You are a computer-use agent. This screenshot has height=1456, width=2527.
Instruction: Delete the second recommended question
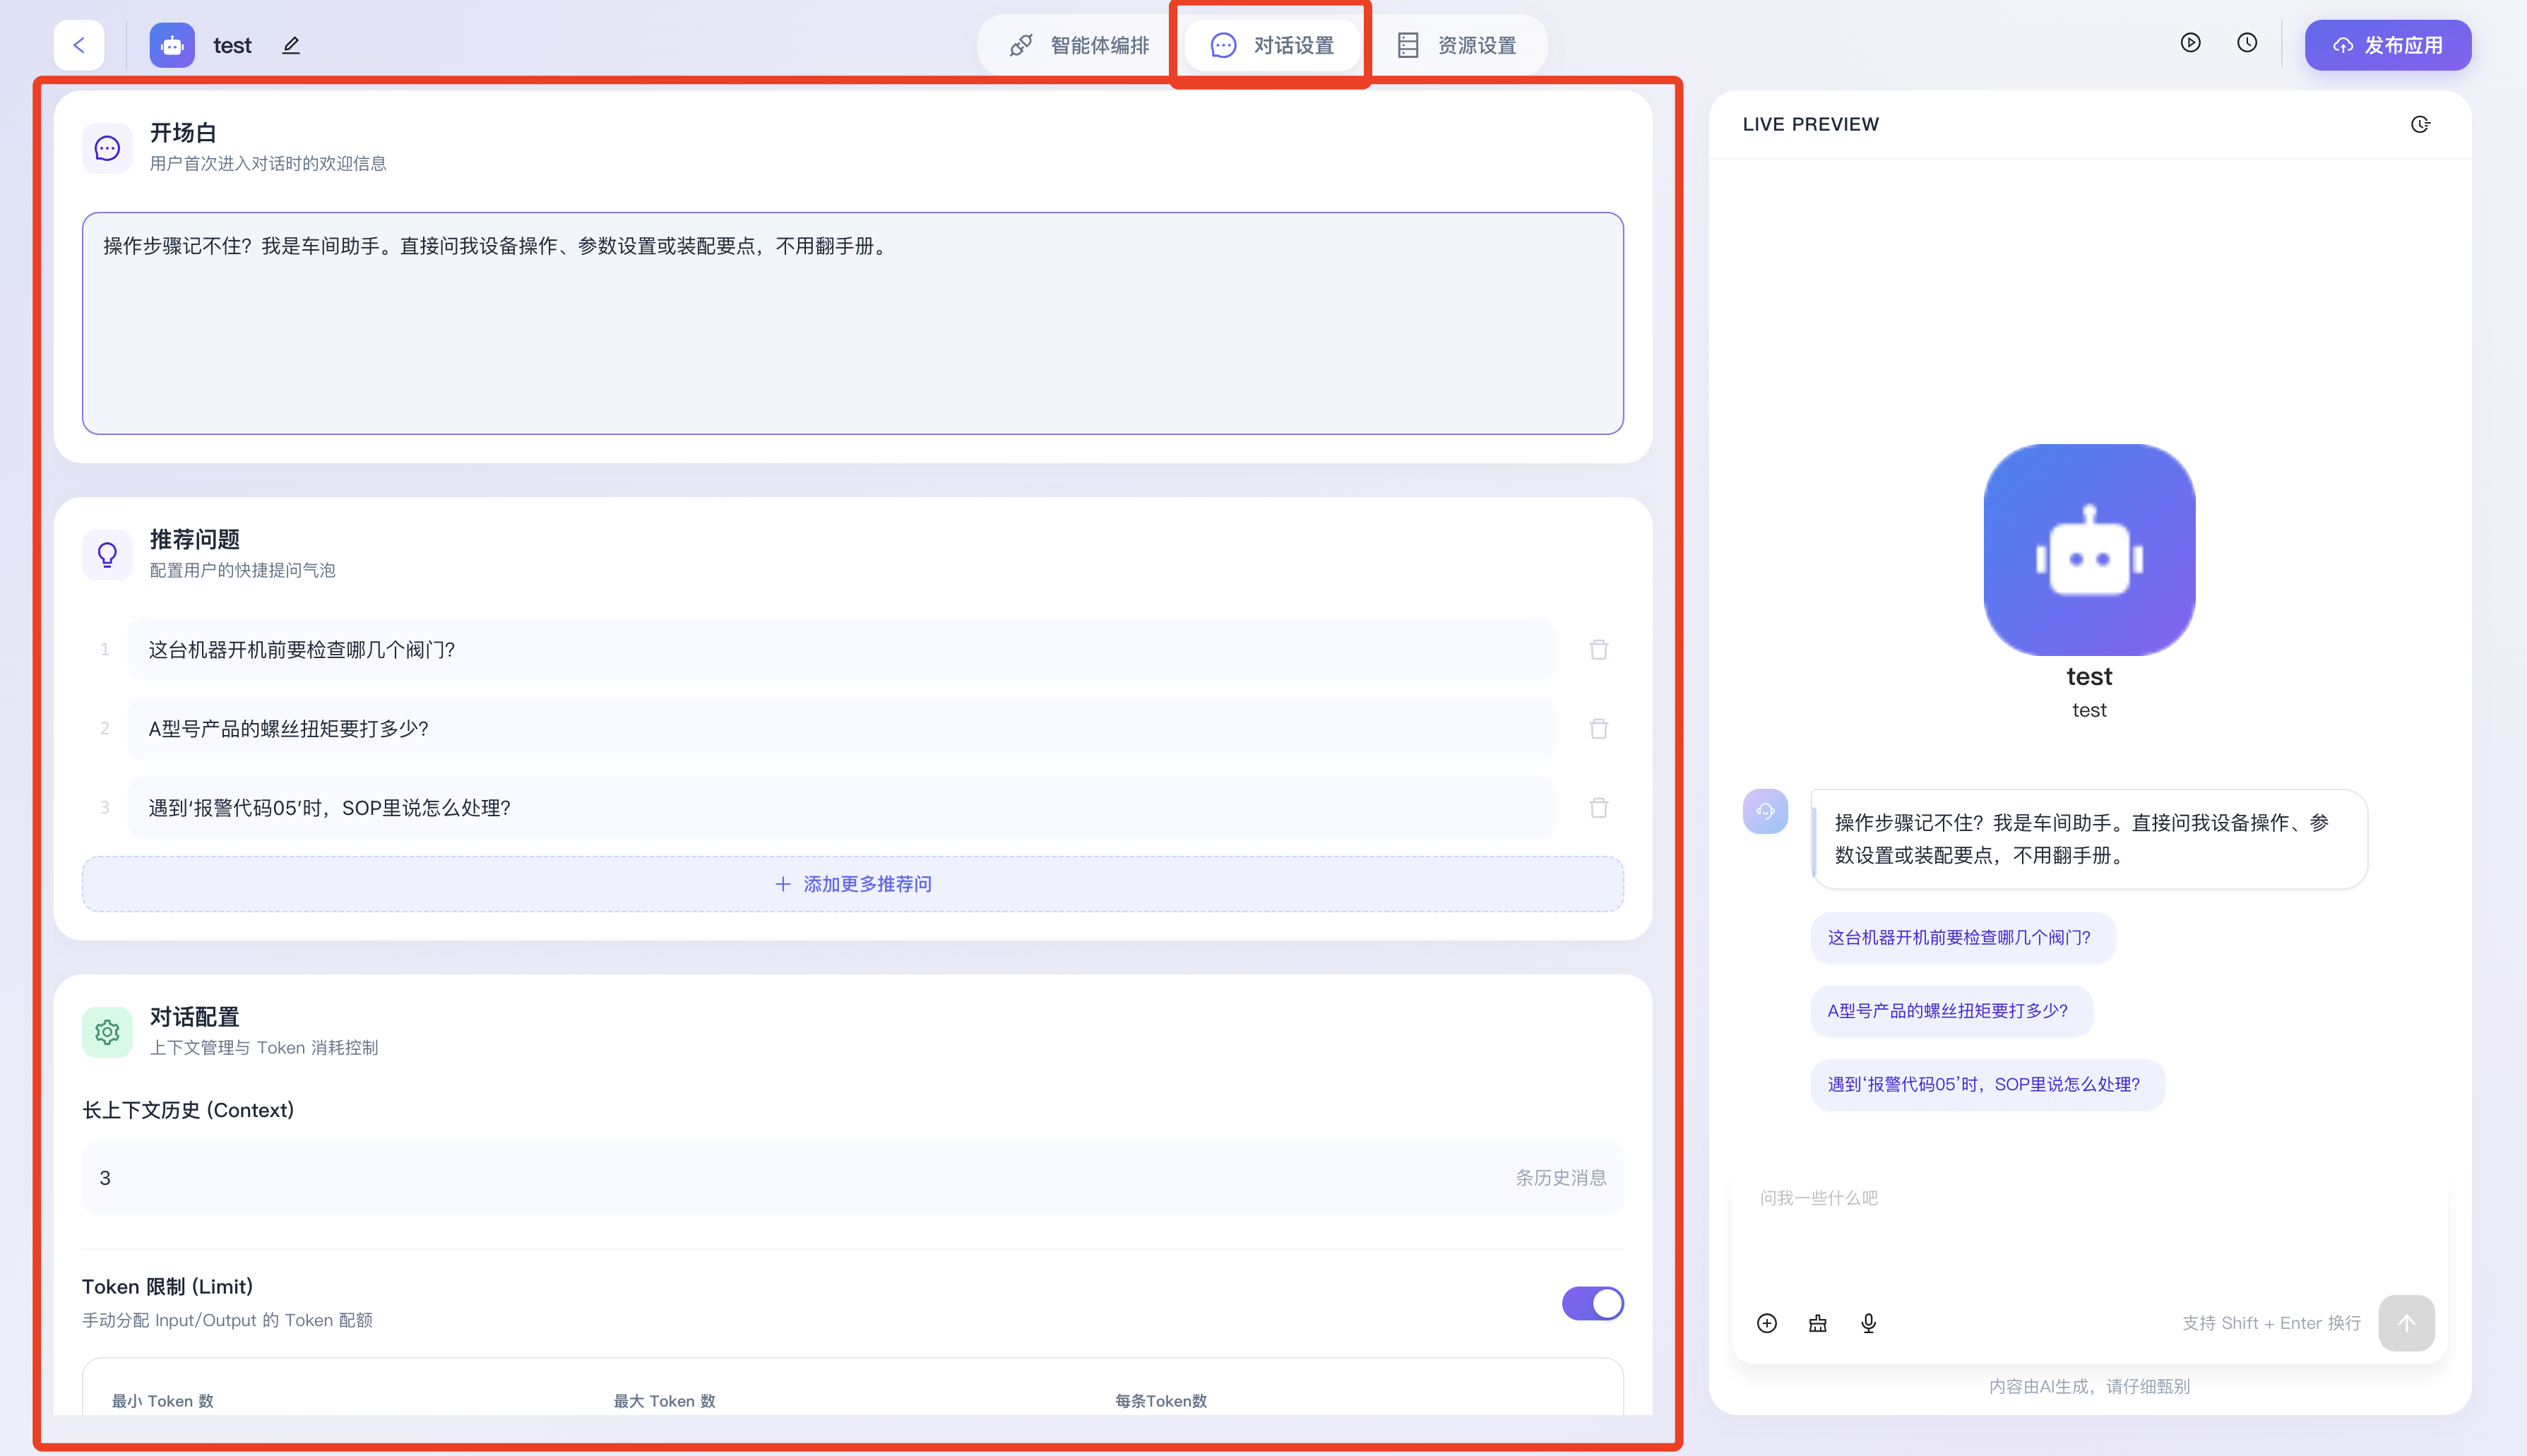1598,729
